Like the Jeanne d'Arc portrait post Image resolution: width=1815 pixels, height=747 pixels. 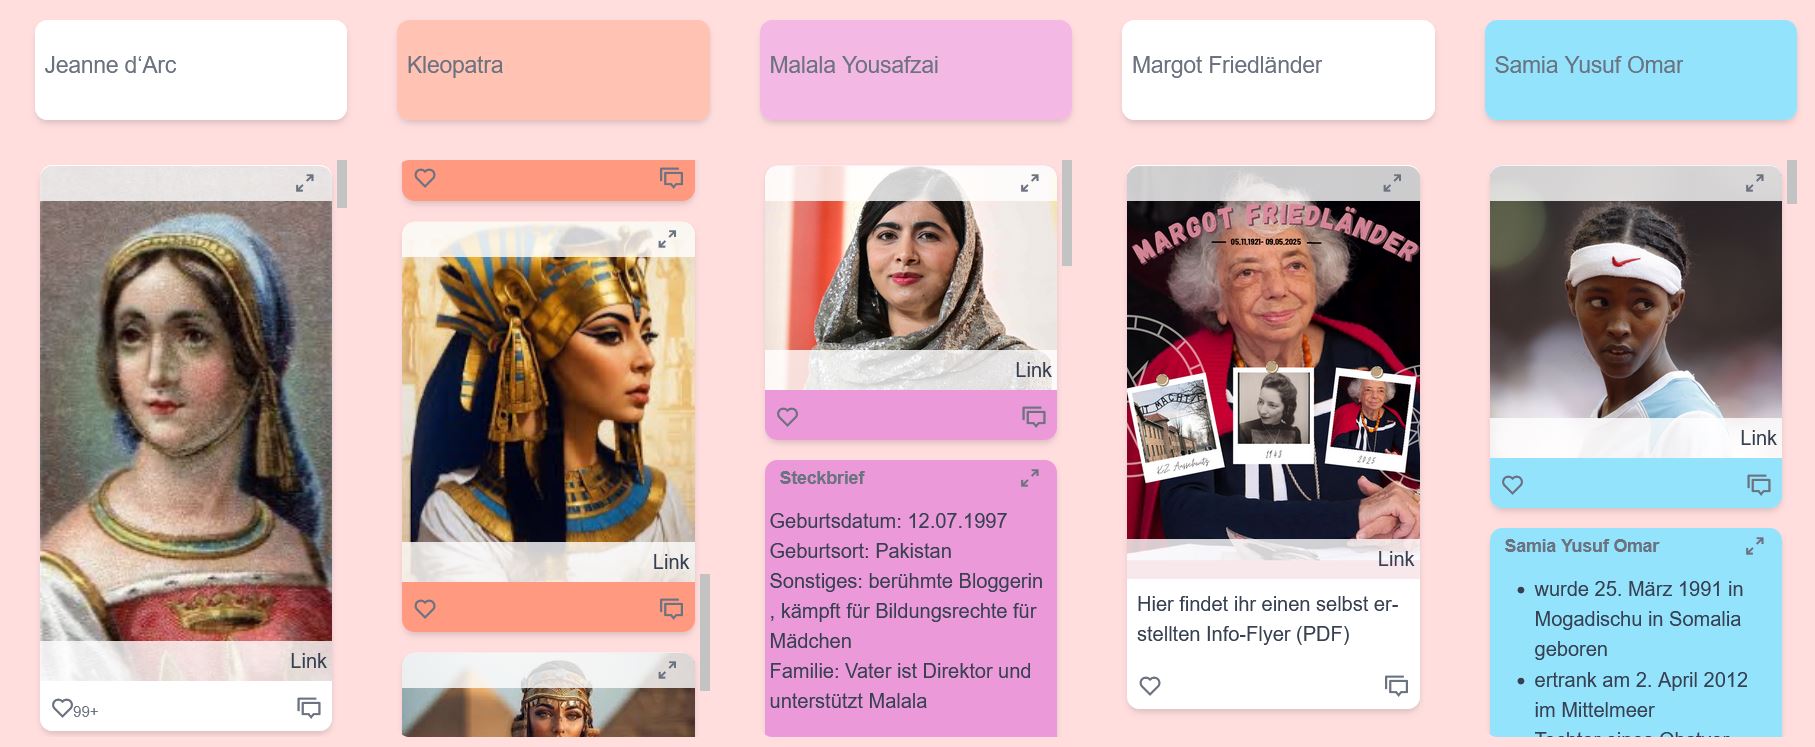click(62, 708)
